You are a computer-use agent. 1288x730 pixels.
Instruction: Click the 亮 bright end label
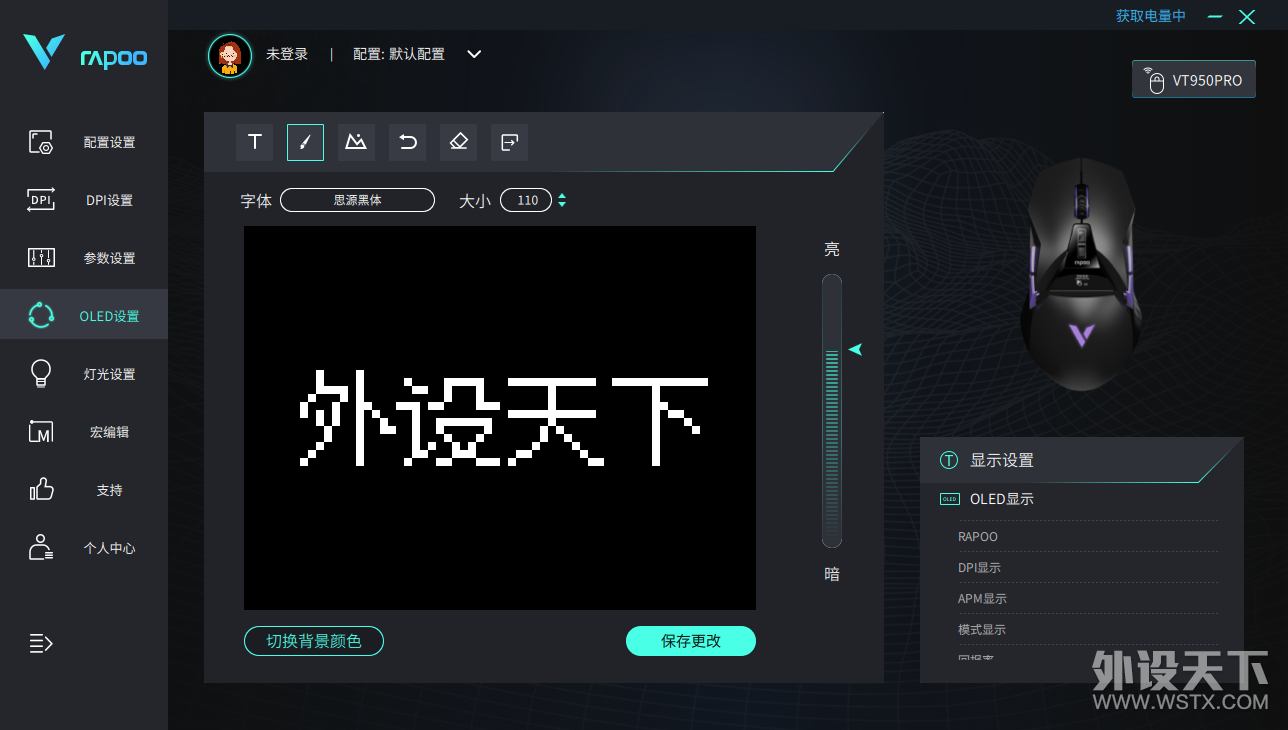pyautogui.click(x=832, y=249)
